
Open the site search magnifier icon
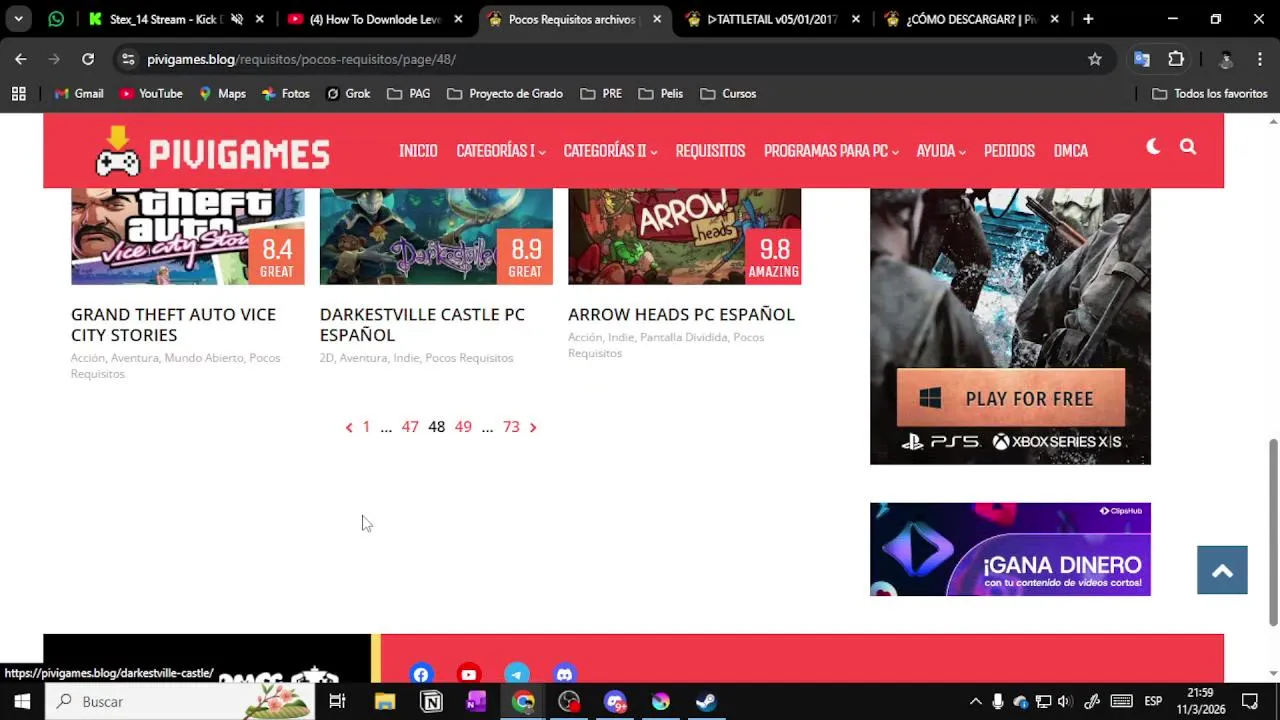pos(1188,147)
